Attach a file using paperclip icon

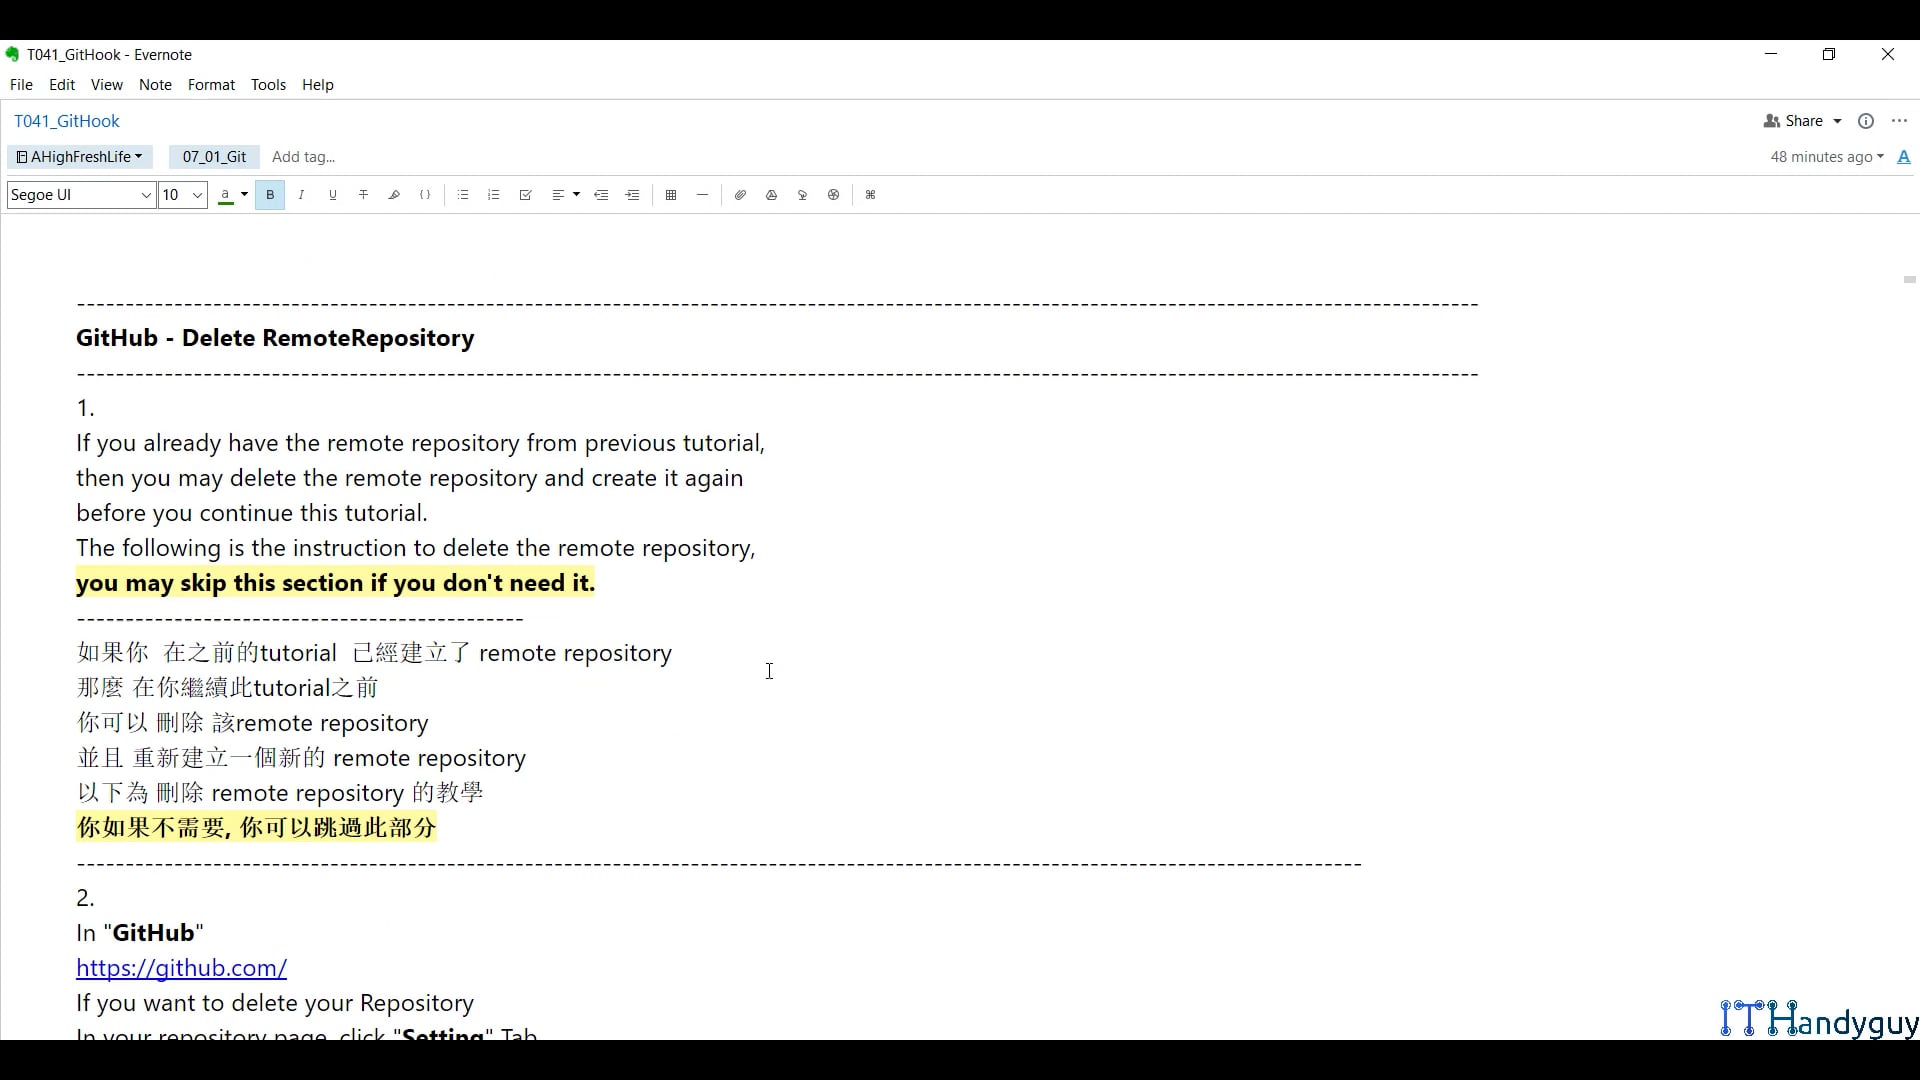pyautogui.click(x=740, y=195)
